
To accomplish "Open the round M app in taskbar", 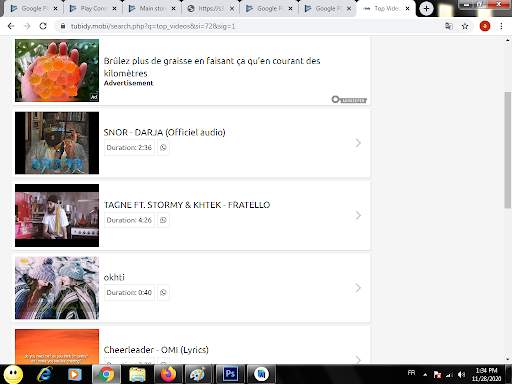I will 262,374.
